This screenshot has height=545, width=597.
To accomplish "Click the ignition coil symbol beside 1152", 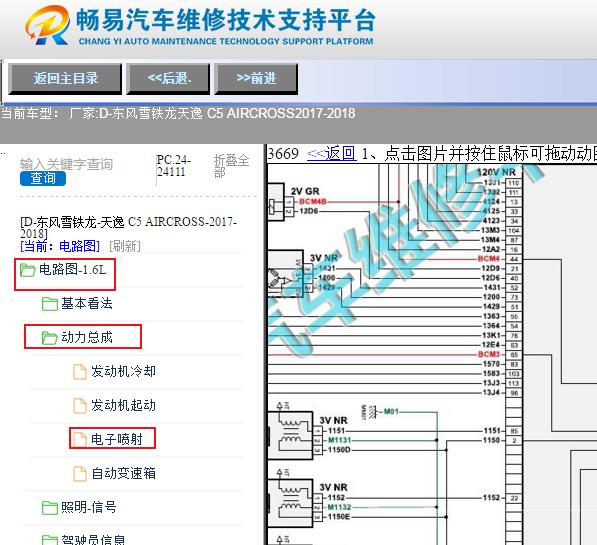I will tap(290, 503).
